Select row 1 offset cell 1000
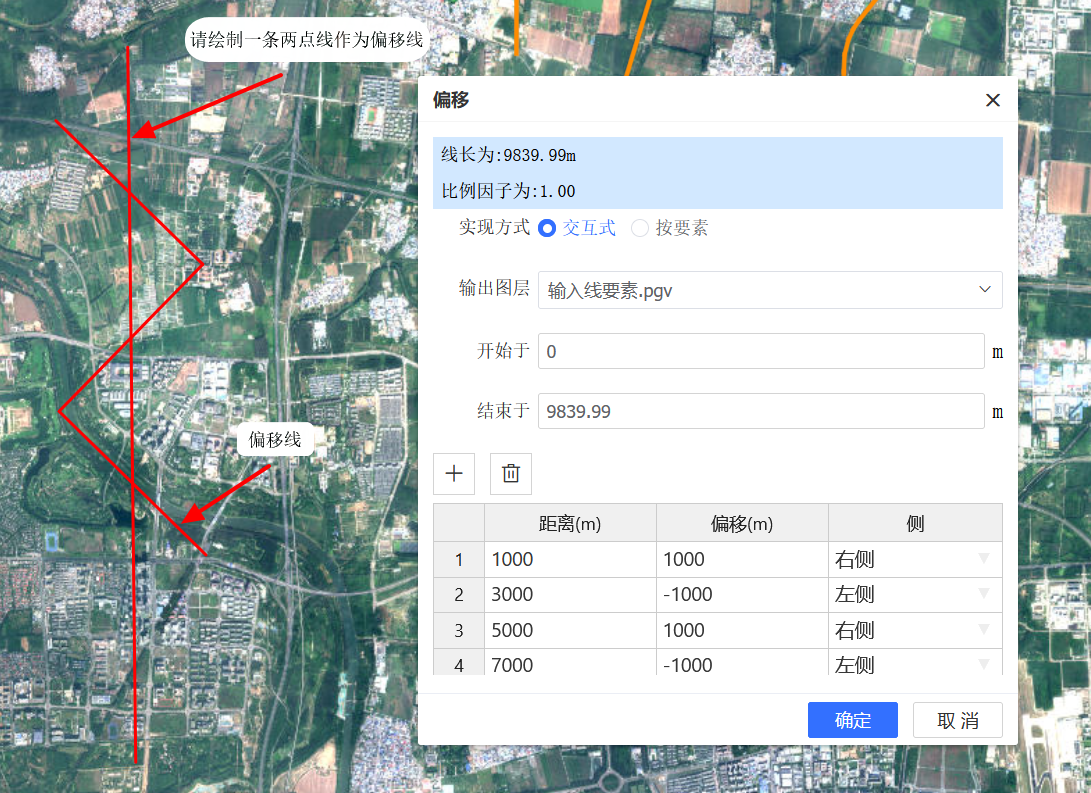Viewport: 1091px width, 793px height. pyautogui.click(x=742, y=559)
